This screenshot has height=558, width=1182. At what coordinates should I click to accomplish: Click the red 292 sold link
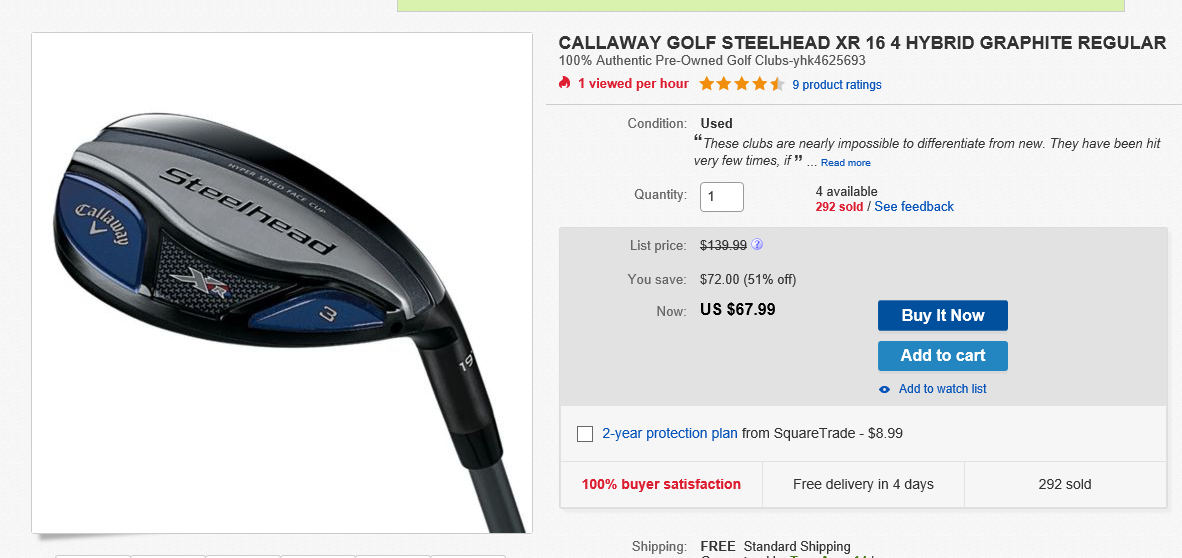coord(839,207)
